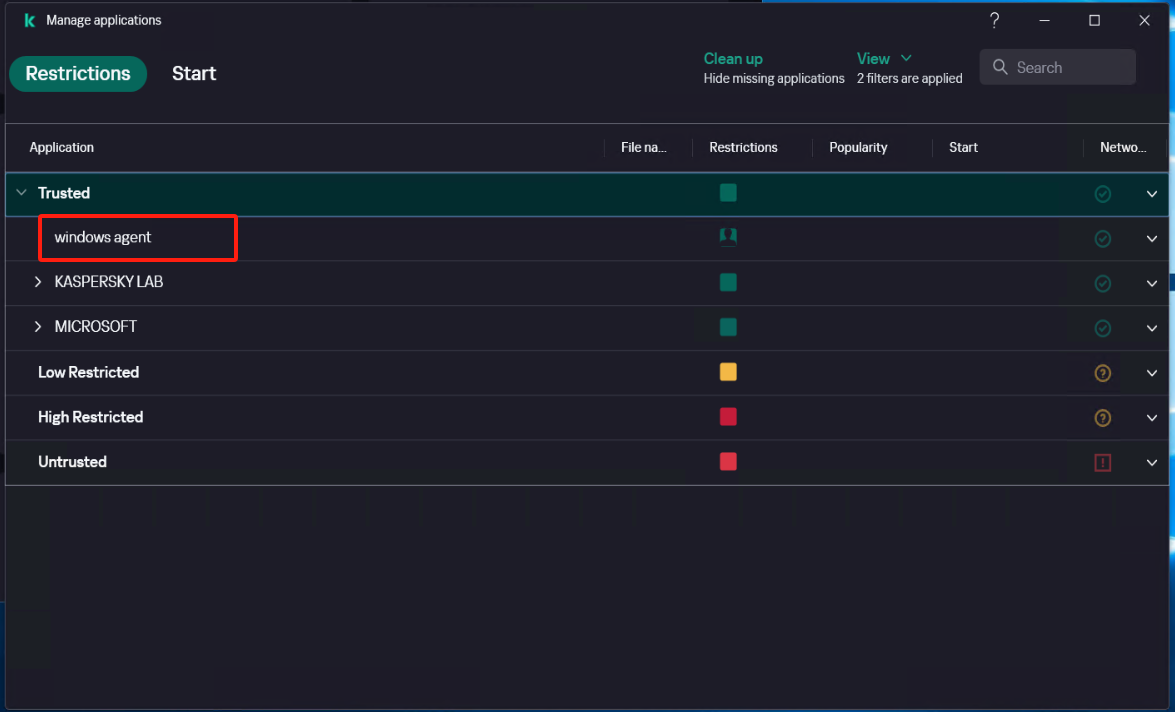This screenshot has height=712, width=1175.
Task: Click the High Restricted network question icon
Action: [1103, 418]
